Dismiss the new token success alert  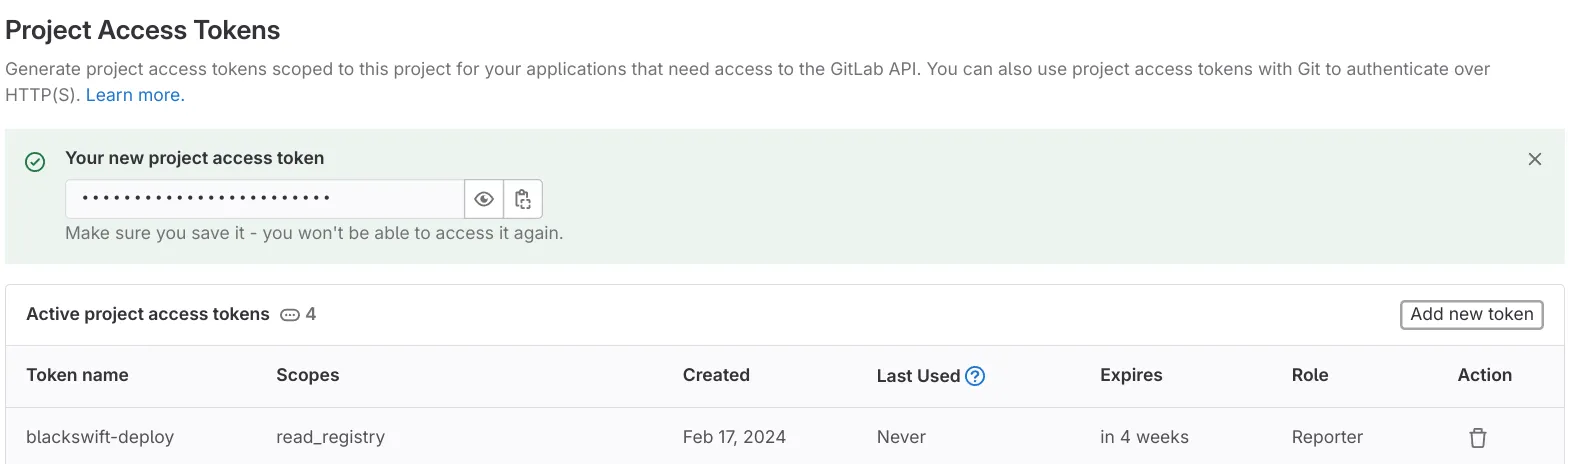coord(1535,159)
